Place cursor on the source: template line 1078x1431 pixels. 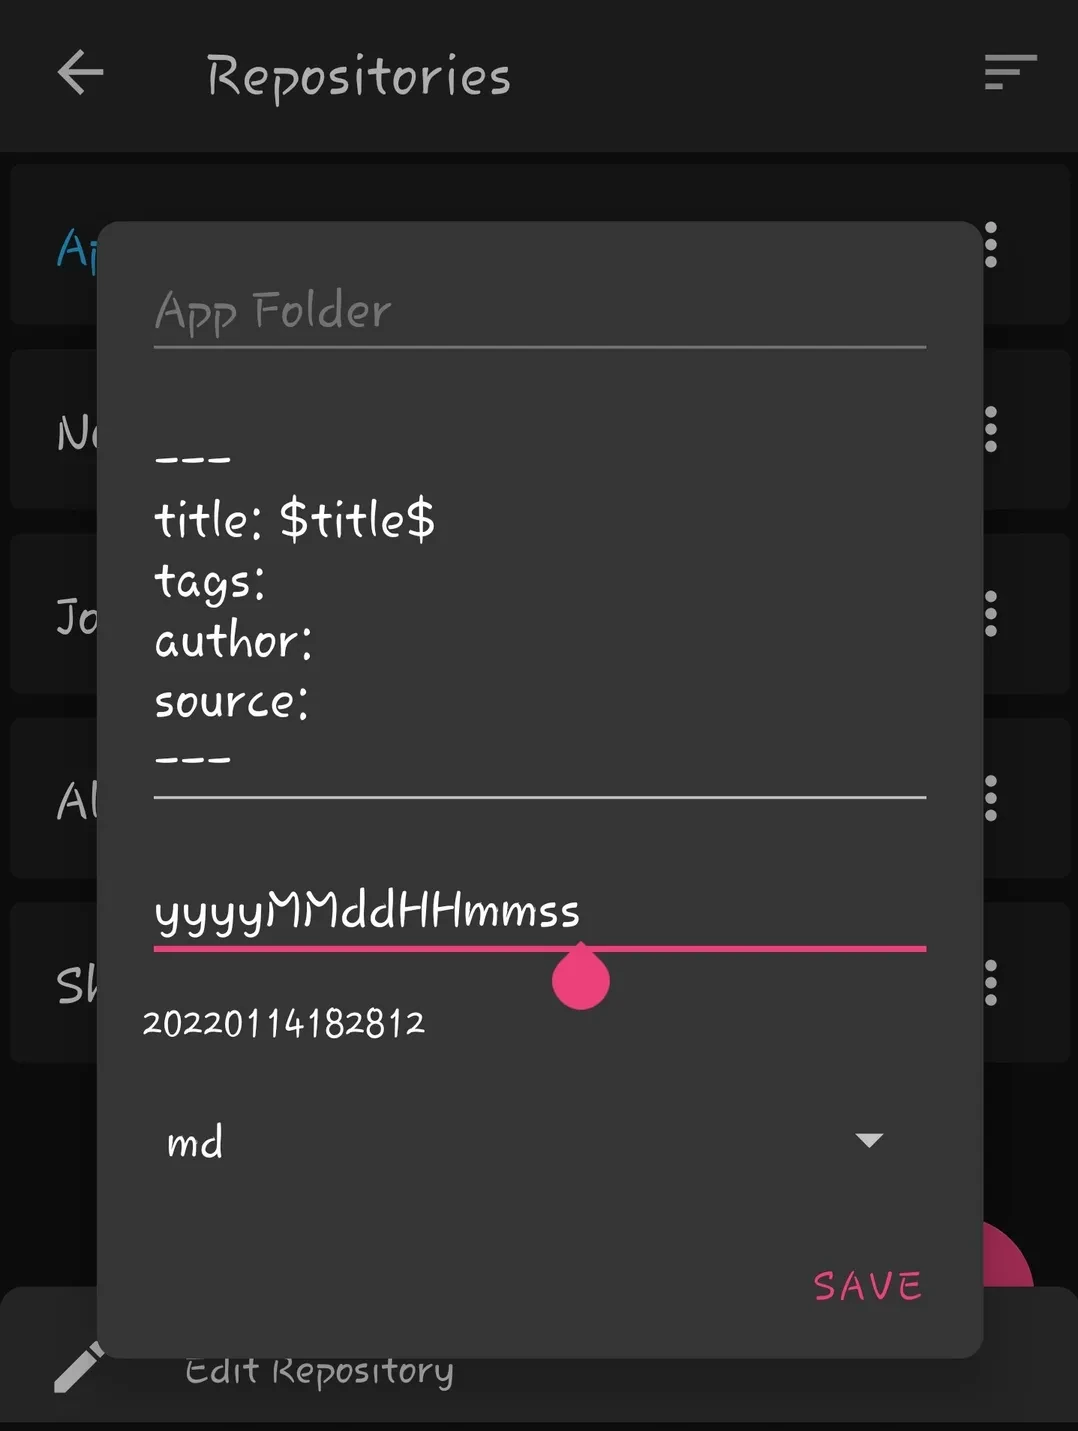[232, 702]
